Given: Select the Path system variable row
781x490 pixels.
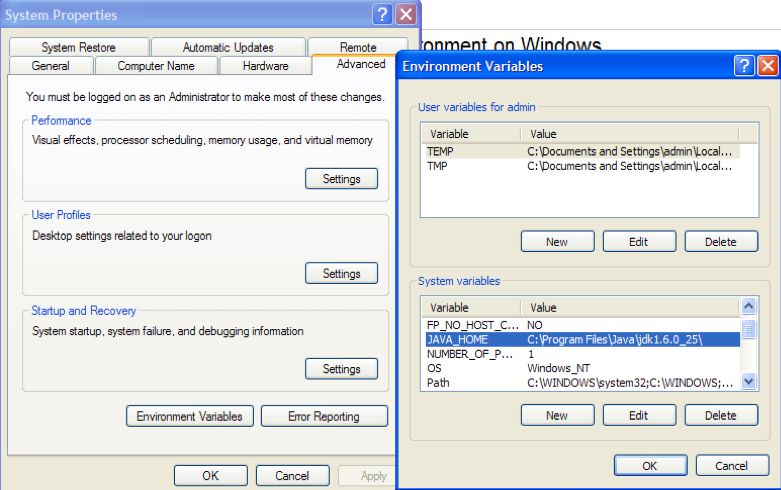Looking at the screenshot, I should 583,383.
